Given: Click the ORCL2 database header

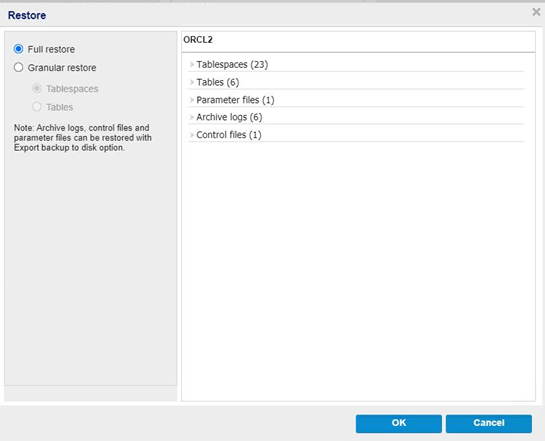Looking at the screenshot, I should click(x=198, y=40).
